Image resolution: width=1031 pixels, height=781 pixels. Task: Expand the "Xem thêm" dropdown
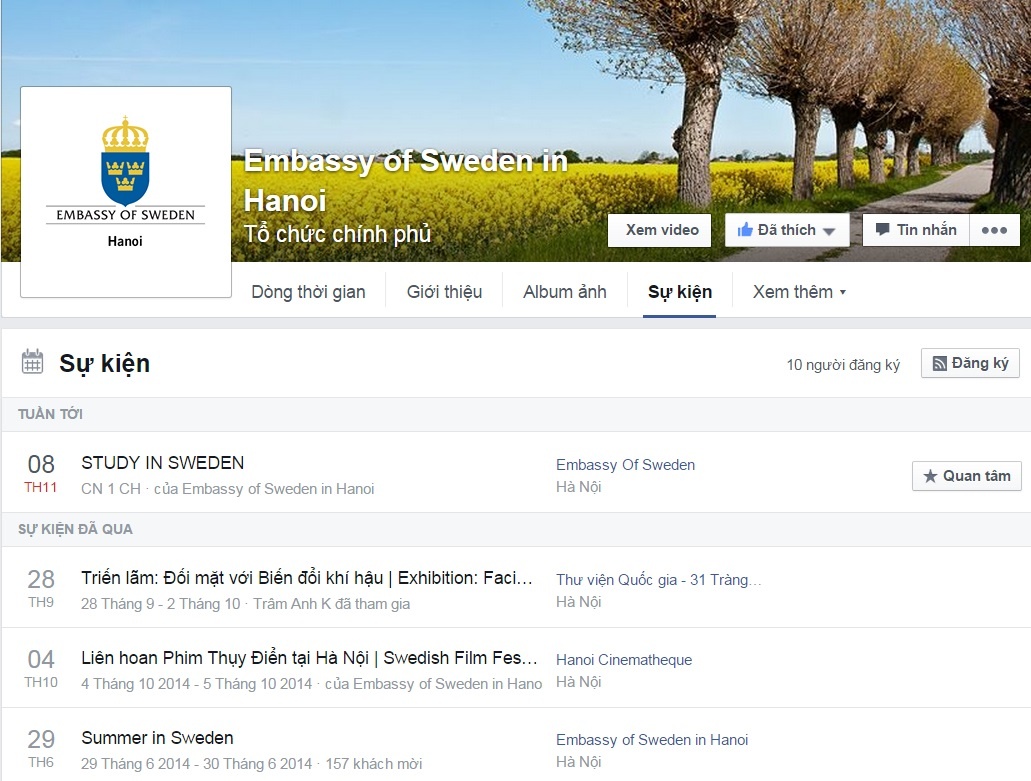798,291
